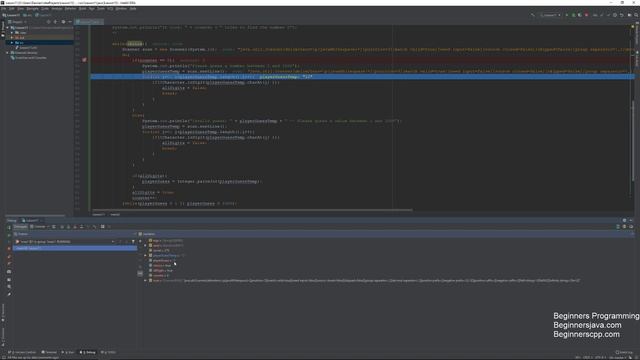Toggle the red breakpoint in the editor gutter
640x360 pixels.
click(x=84, y=60)
